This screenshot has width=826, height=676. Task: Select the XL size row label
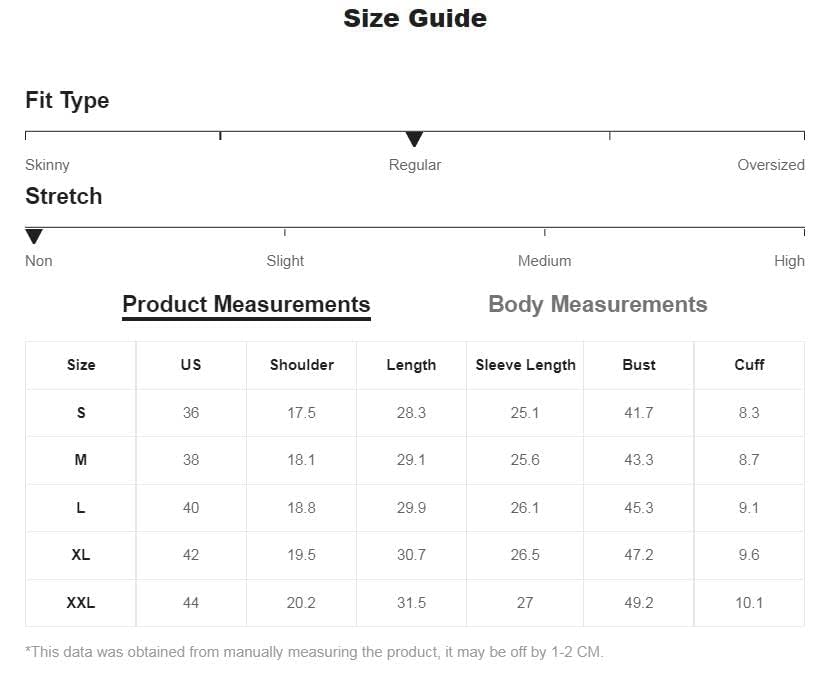tap(81, 555)
